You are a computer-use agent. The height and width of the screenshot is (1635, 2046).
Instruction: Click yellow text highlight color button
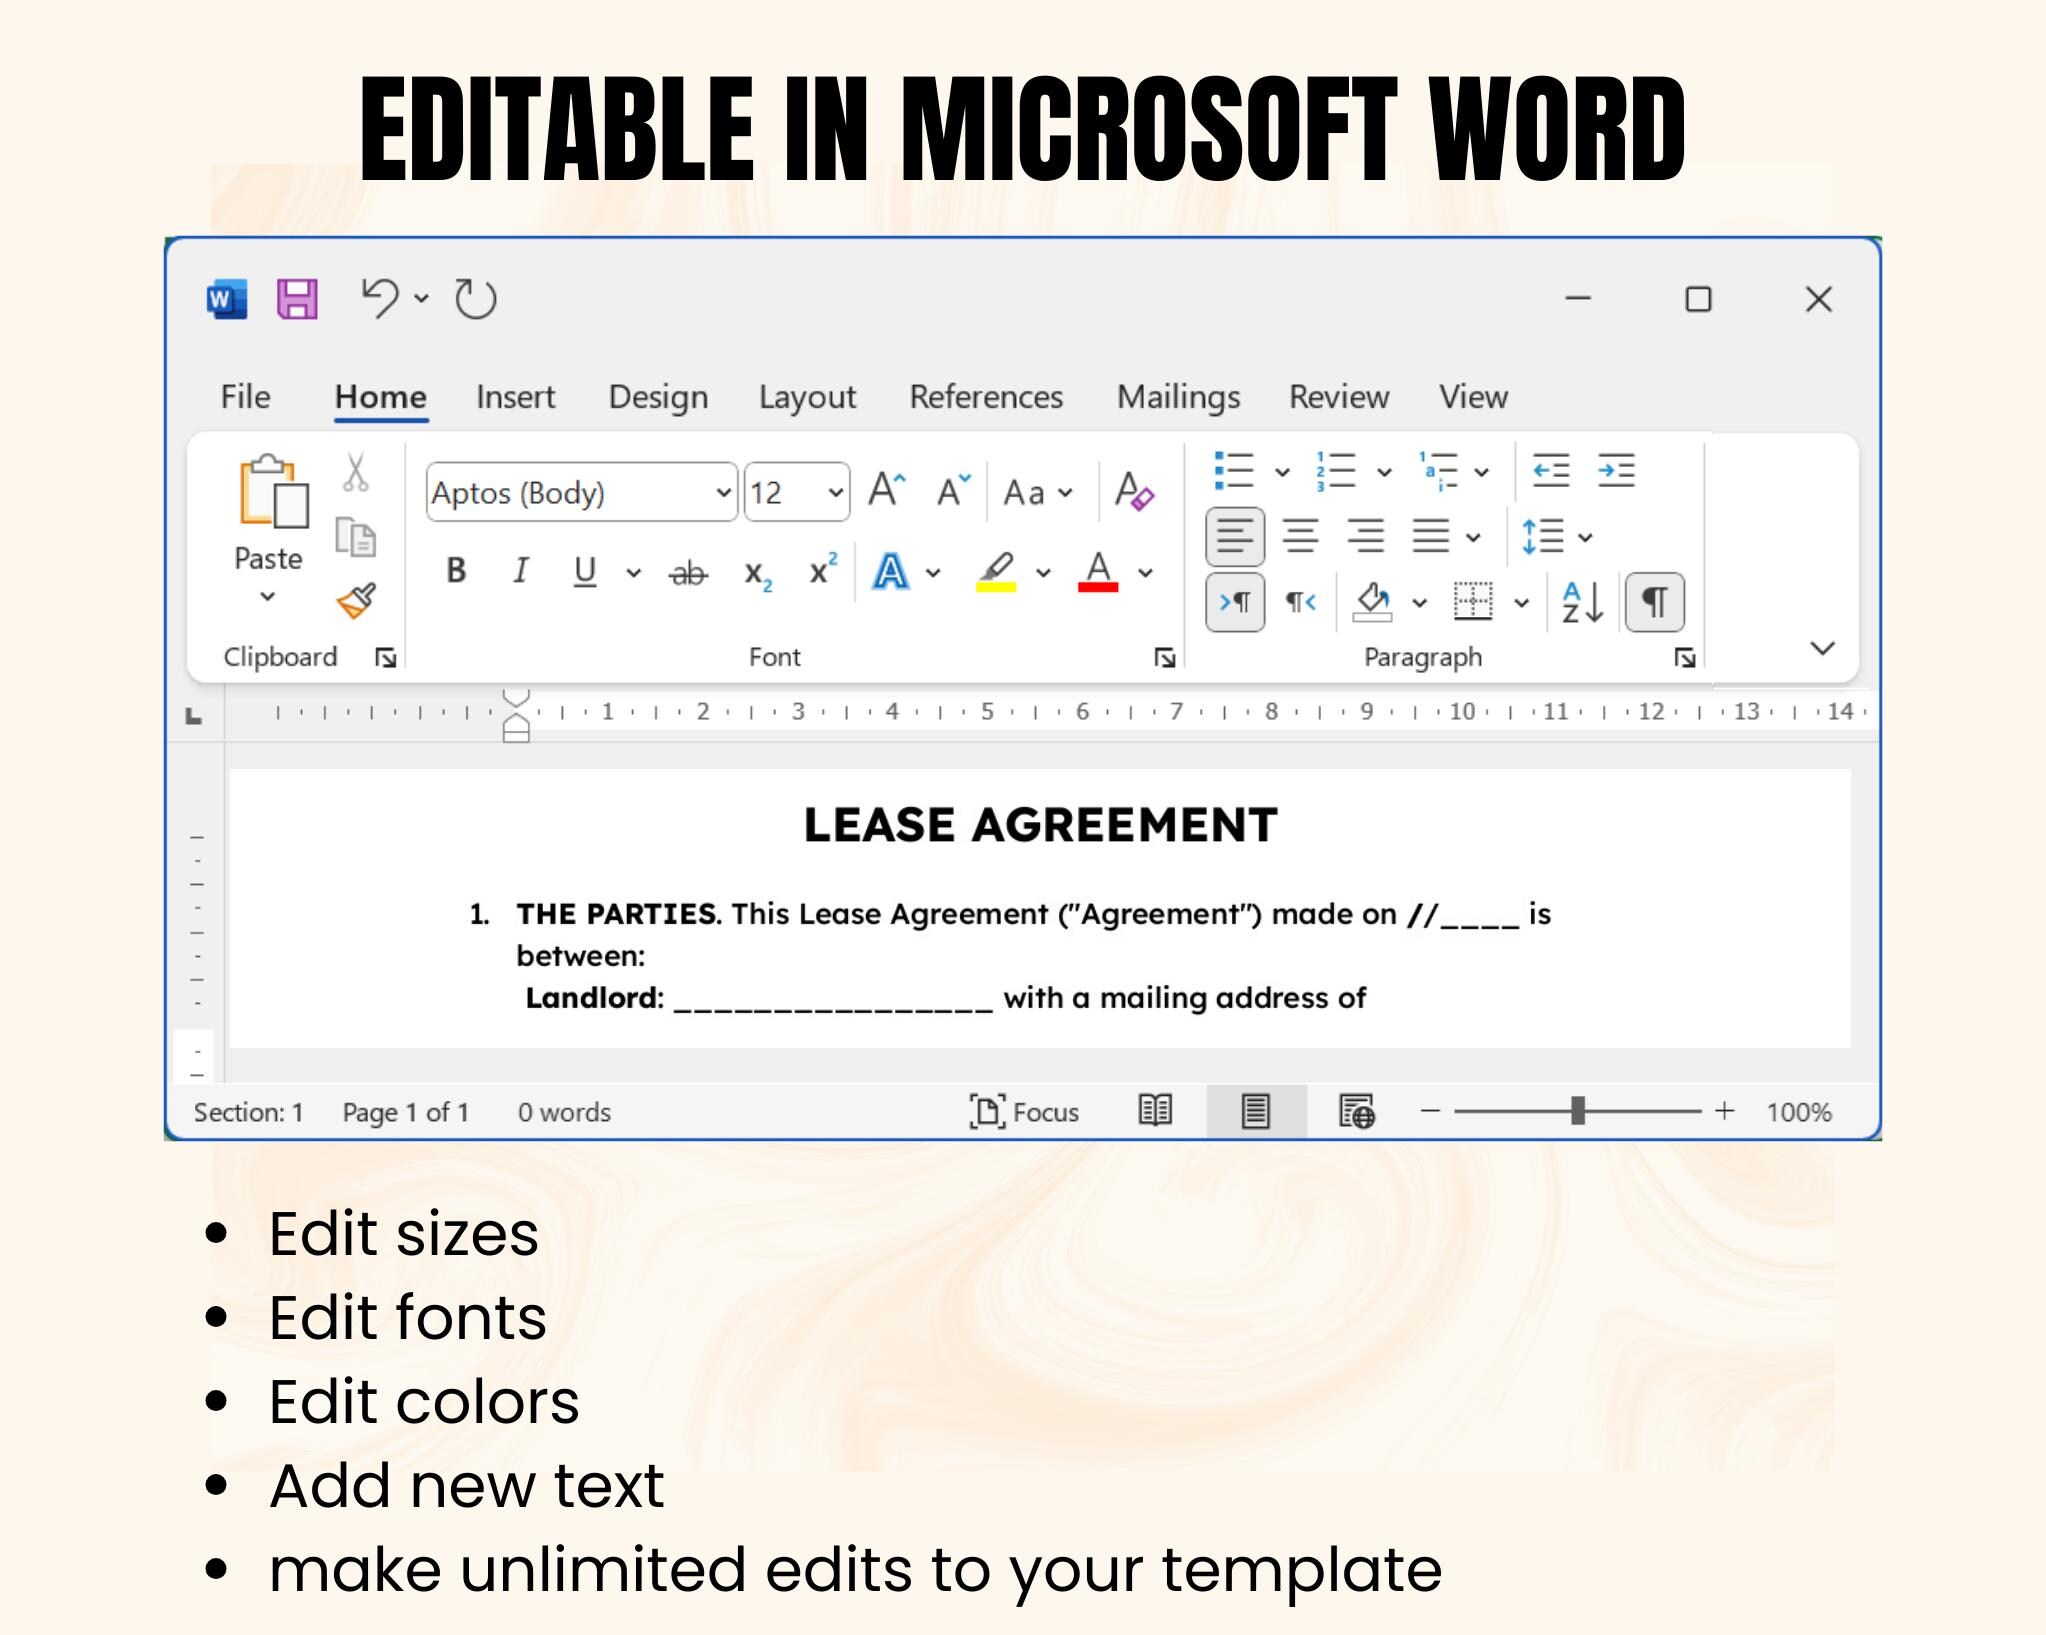pyautogui.click(x=996, y=572)
